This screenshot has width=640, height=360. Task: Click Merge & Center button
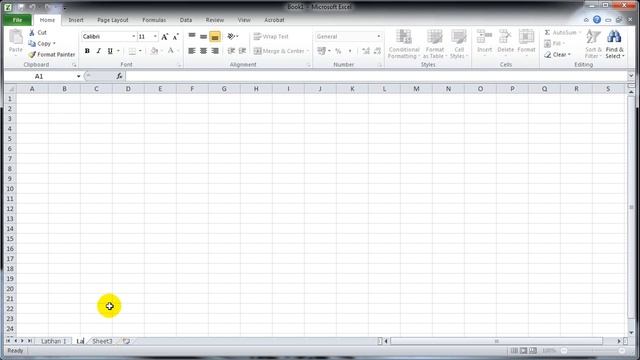(x=279, y=51)
